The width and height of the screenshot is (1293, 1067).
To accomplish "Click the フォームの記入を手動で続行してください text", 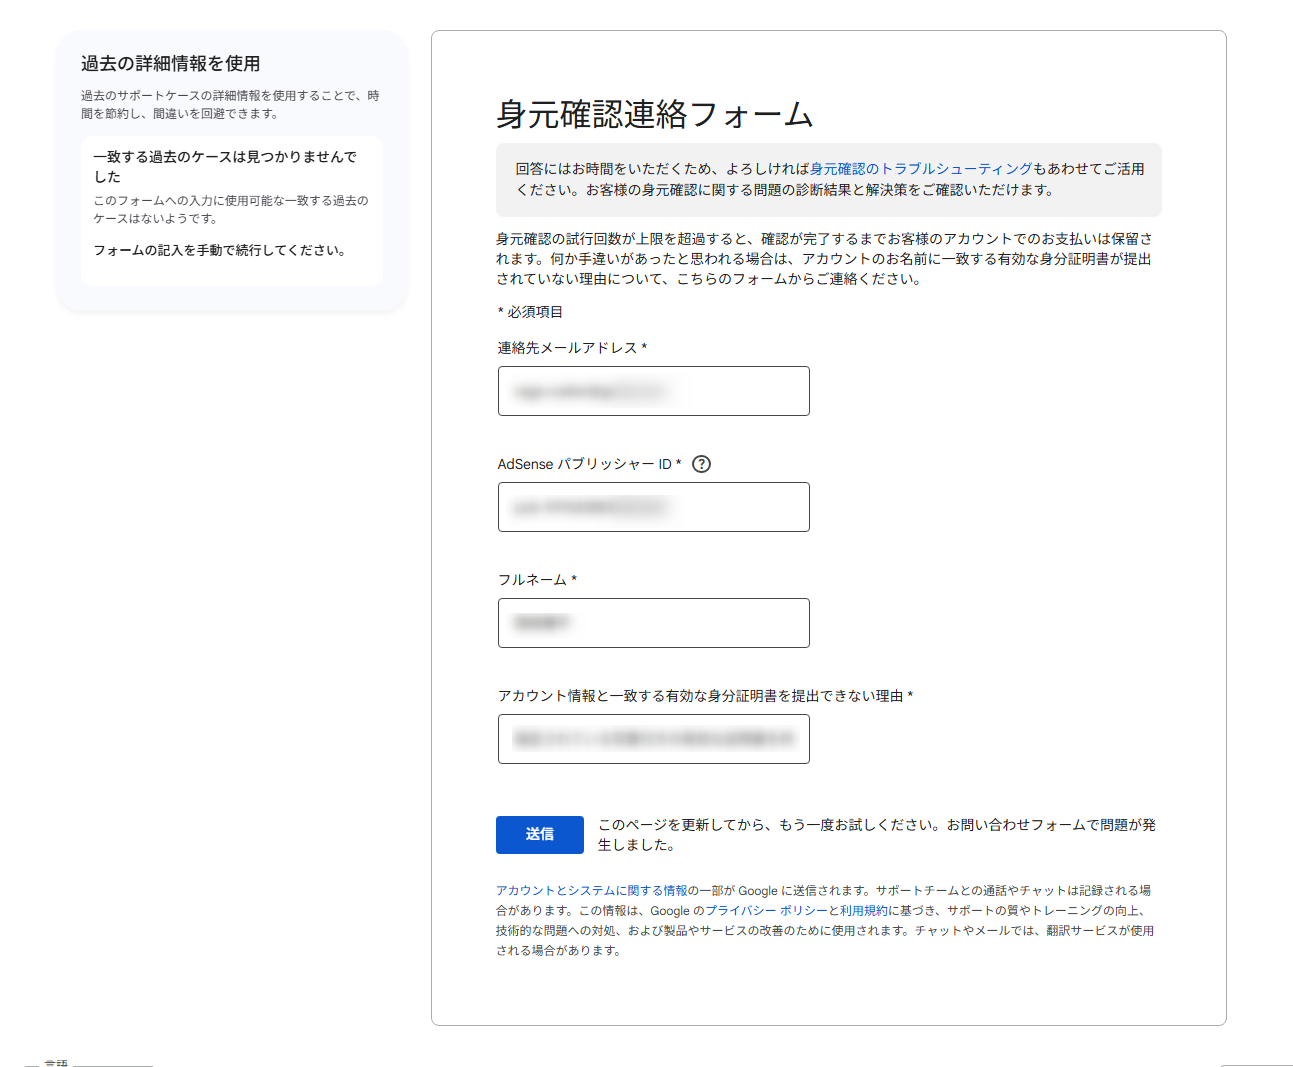I will (222, 251).
